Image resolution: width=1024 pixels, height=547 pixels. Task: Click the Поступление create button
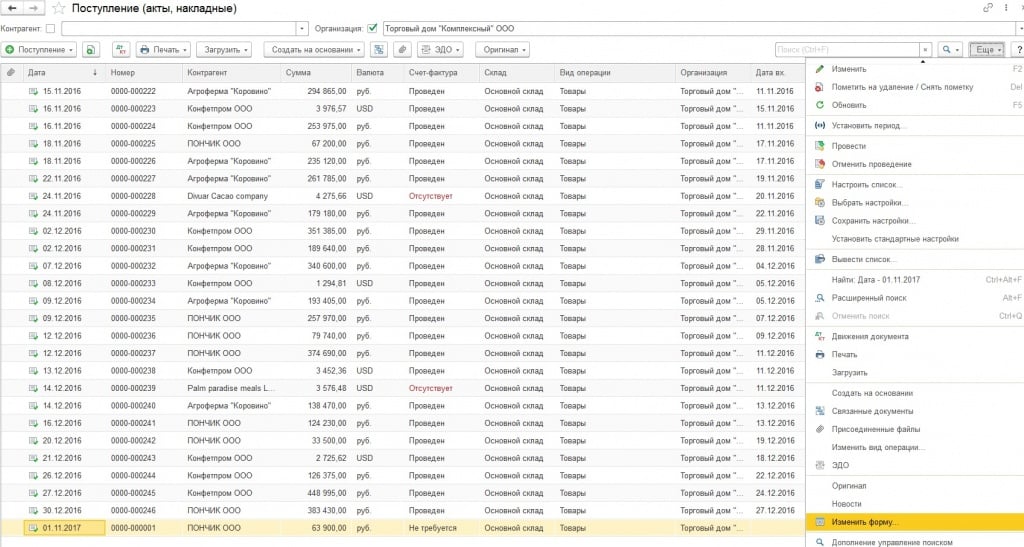[40, 49]
